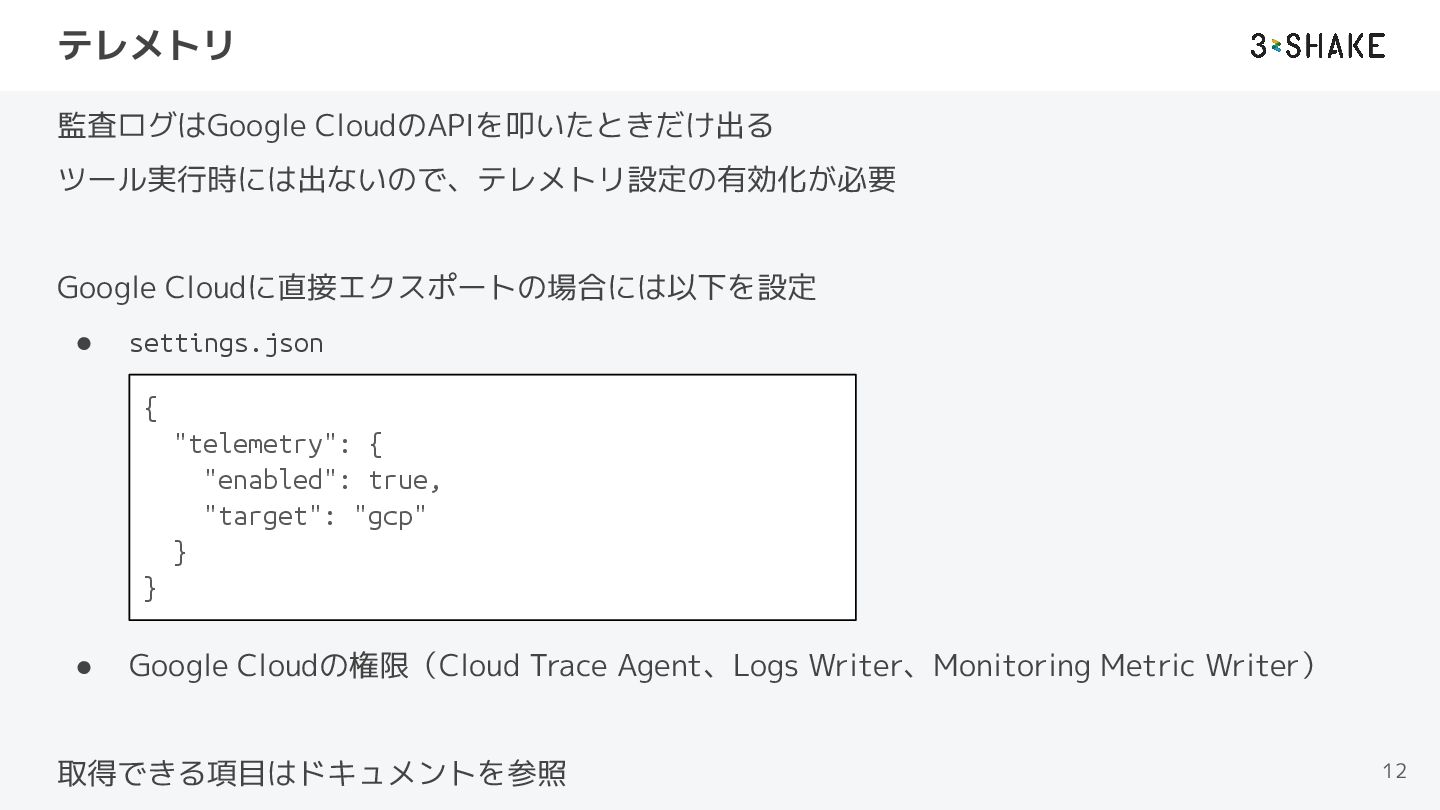
Task: Click the 3-SHAKE logo
Action: (1317, 45)
